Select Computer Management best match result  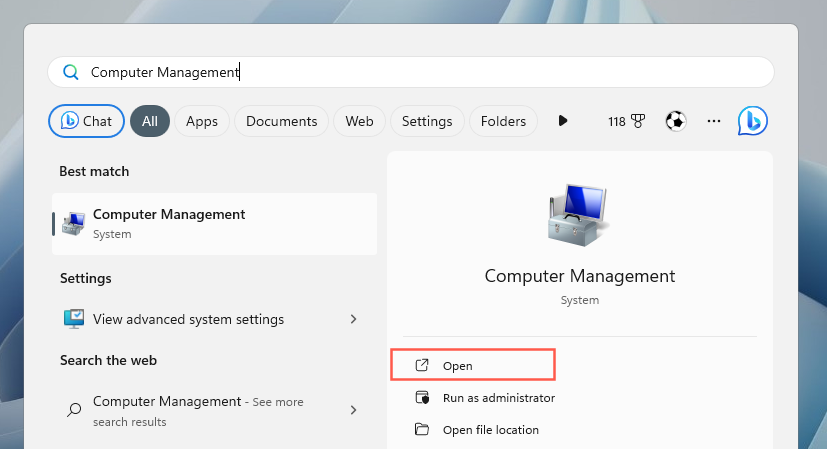214,223
